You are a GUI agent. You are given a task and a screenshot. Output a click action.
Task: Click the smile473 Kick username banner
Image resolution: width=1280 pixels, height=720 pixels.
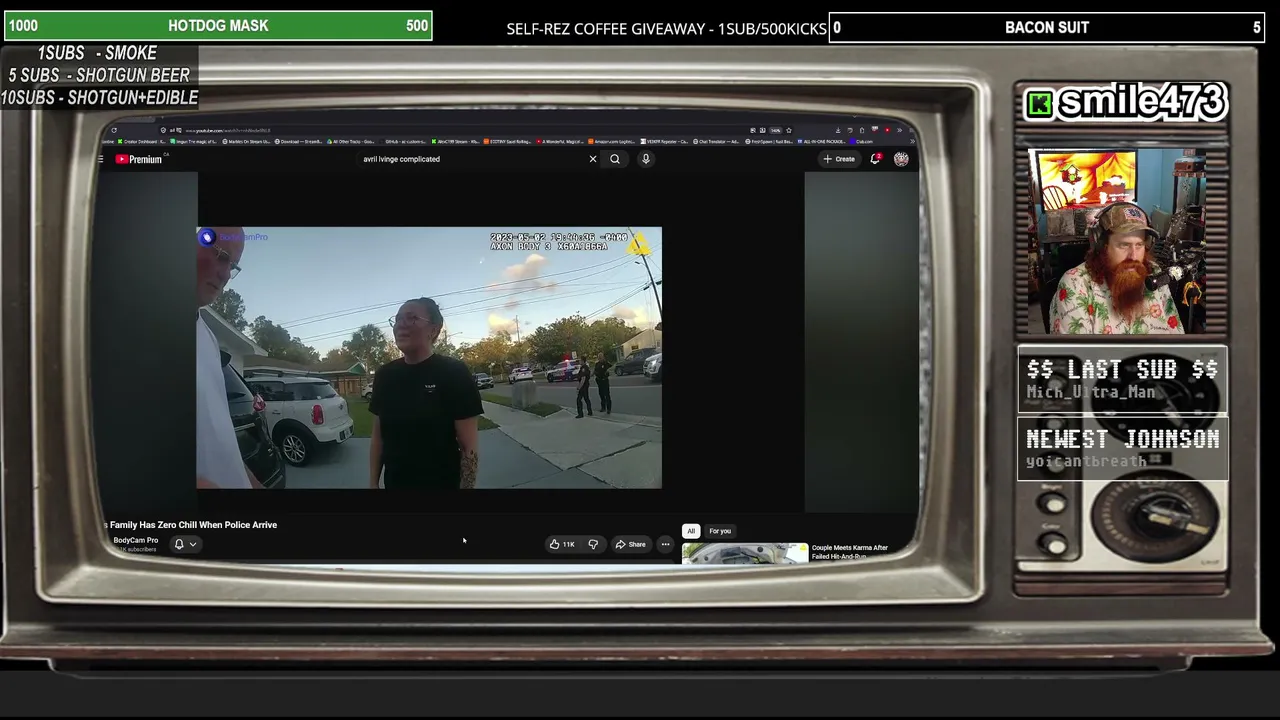1125,102
